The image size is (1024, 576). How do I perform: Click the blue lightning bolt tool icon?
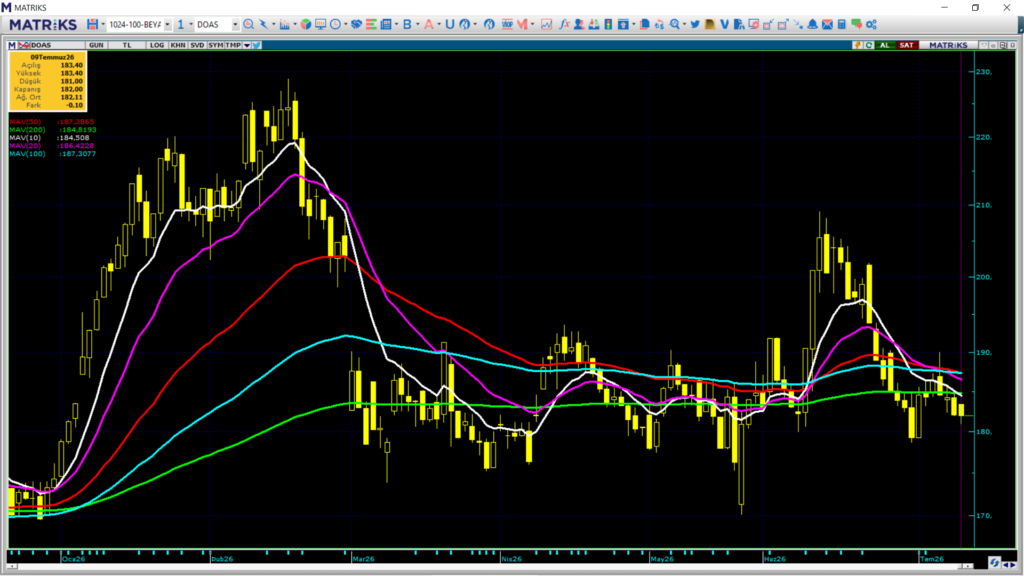point(263,24)
